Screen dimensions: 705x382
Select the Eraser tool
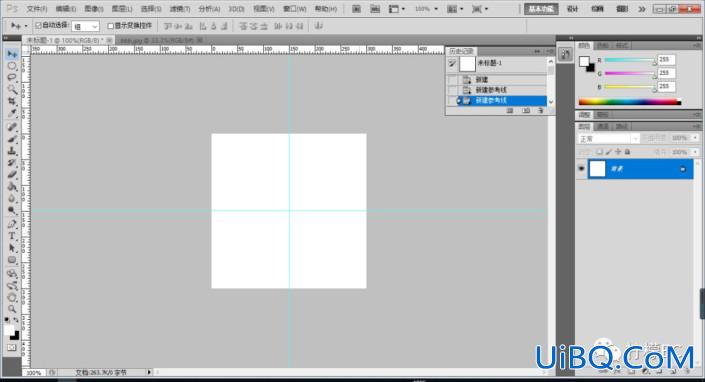point(12,174)
